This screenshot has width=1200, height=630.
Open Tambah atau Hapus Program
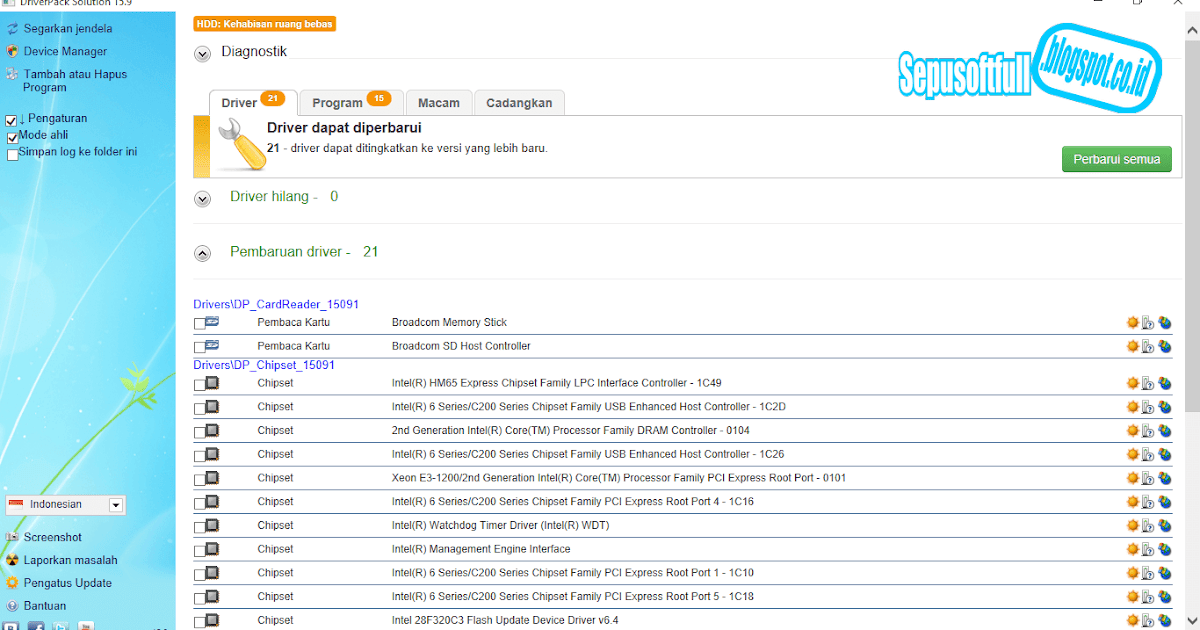pos(75,81)
